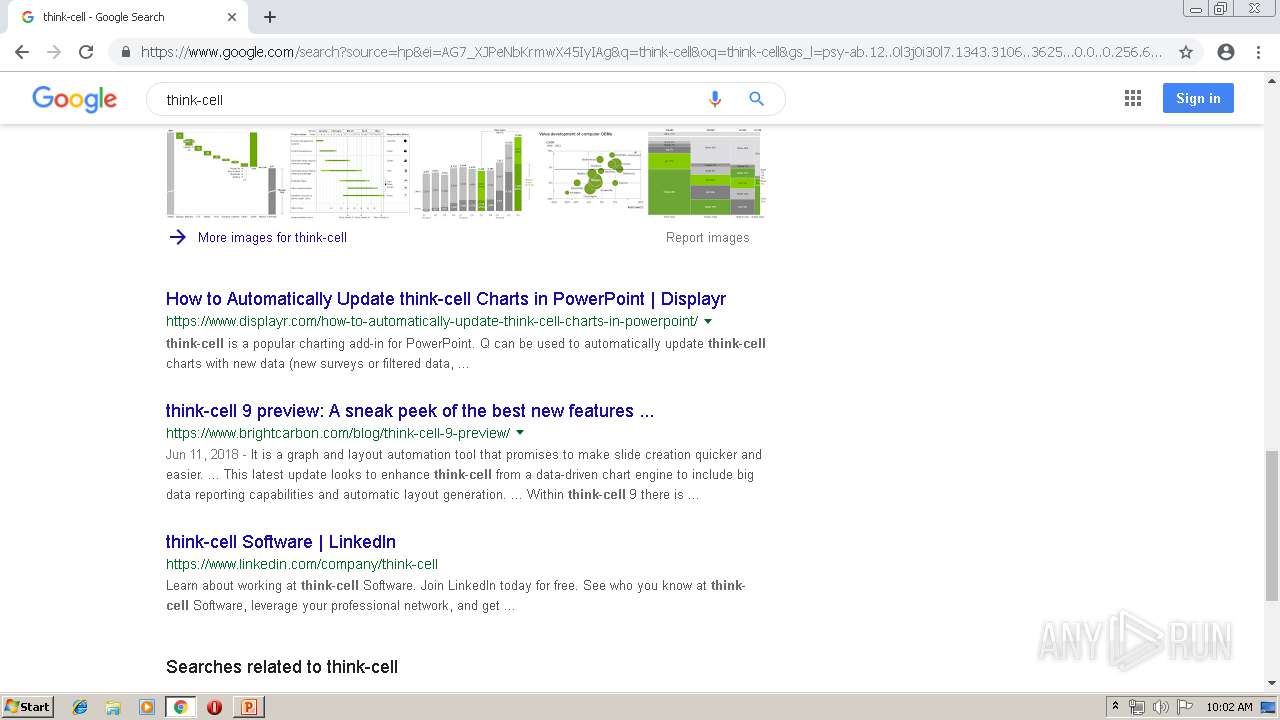Open waterfall chart image thumbnail
Image resolution: width=1280 pixels, height=720 pixels.
(x=226, y=173)
